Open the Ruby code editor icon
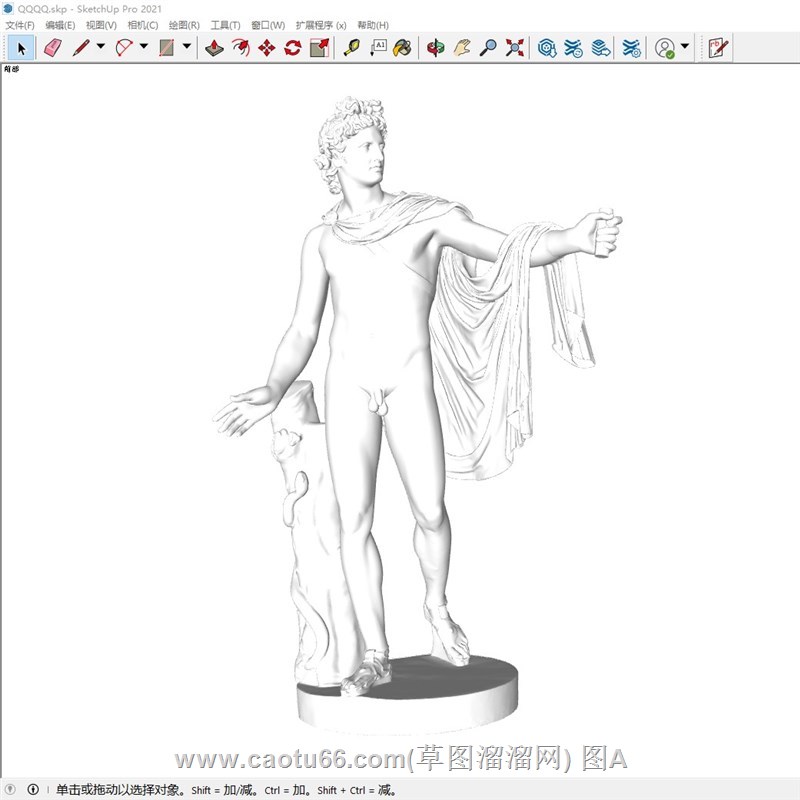The height and width of the screenshot is (800, 800). point(717,47)
